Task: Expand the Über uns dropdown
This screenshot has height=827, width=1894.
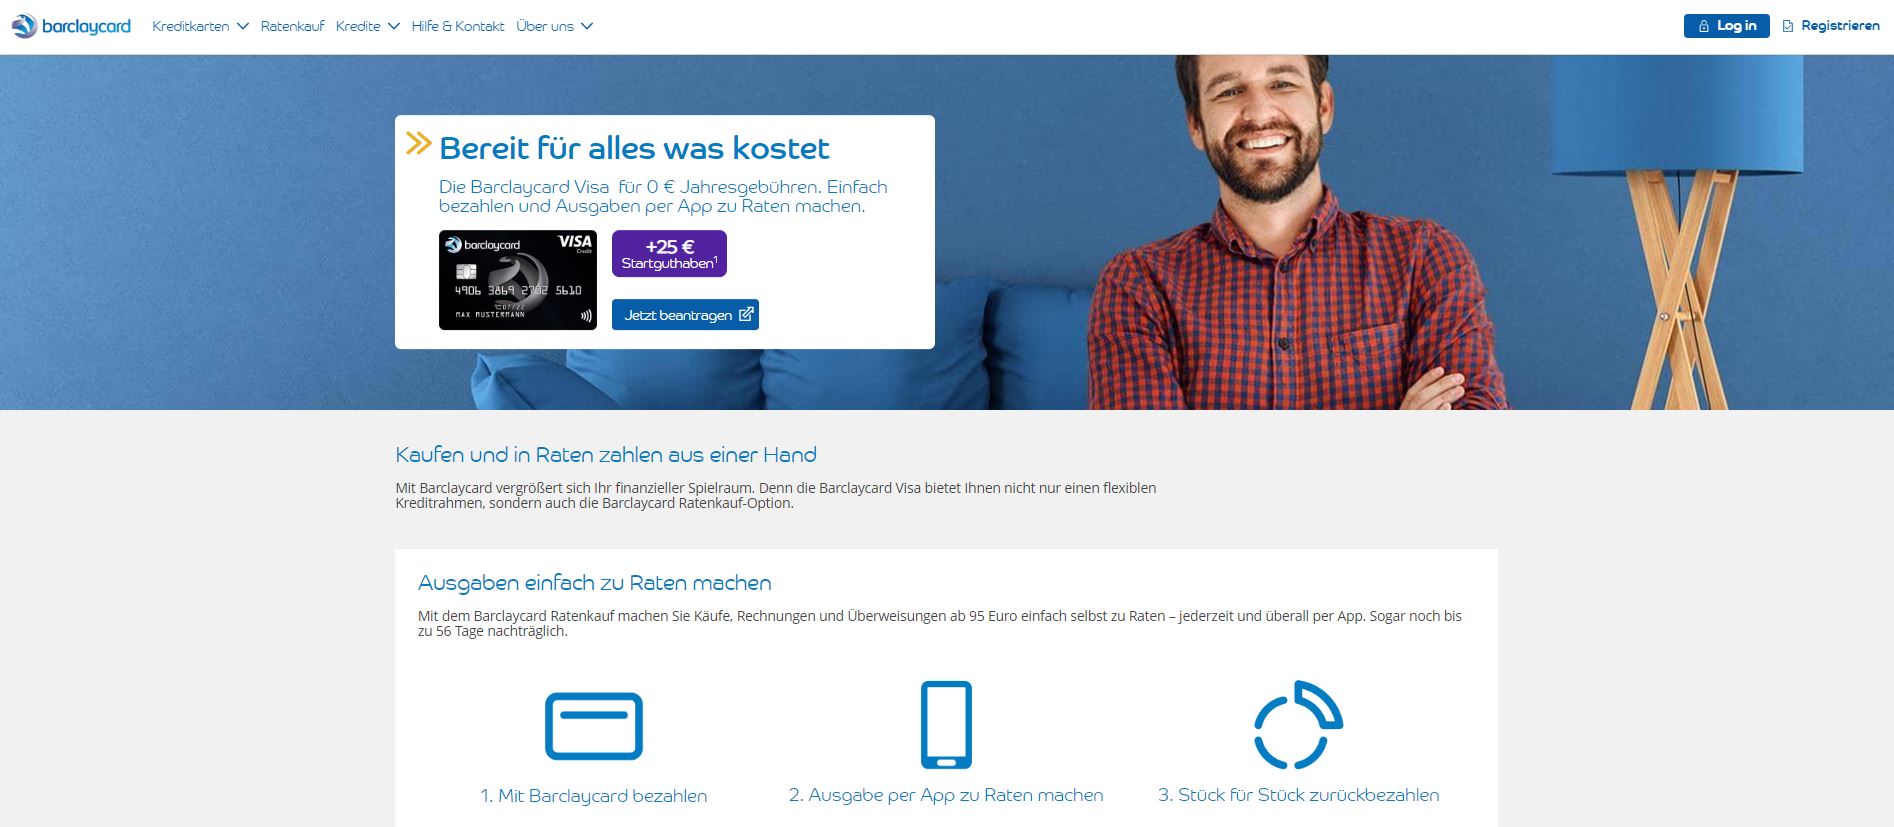Action: (x=555, y=26)
